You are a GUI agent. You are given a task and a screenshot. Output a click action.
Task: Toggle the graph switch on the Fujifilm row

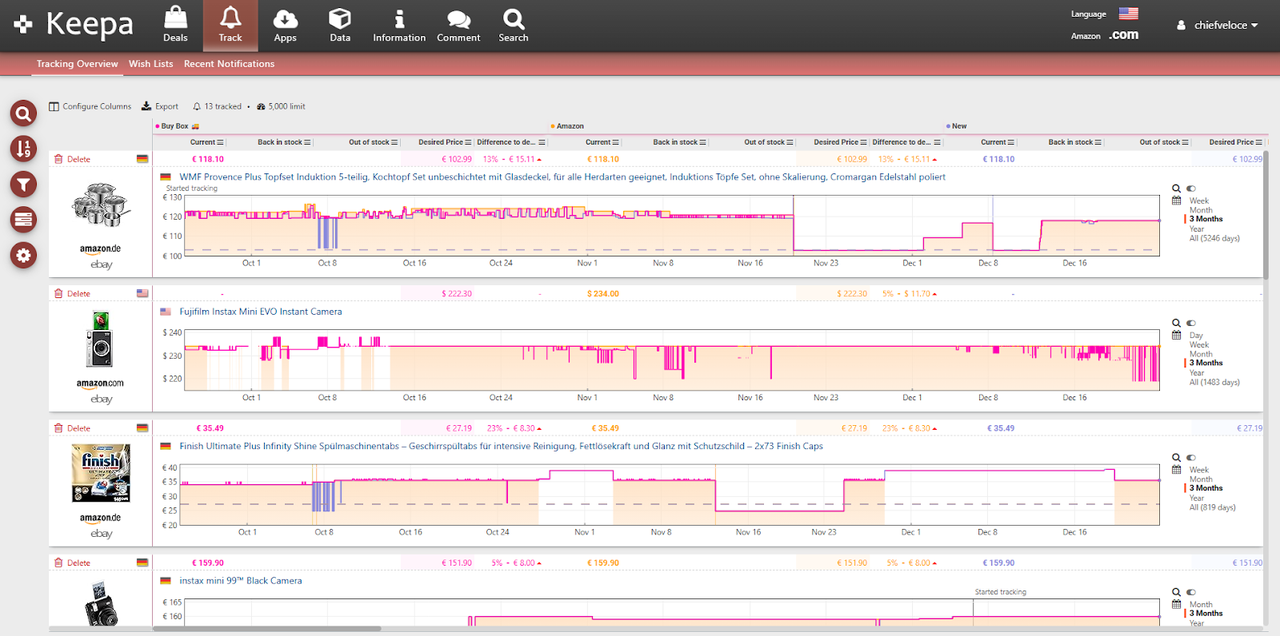(x=1191, y=323)
